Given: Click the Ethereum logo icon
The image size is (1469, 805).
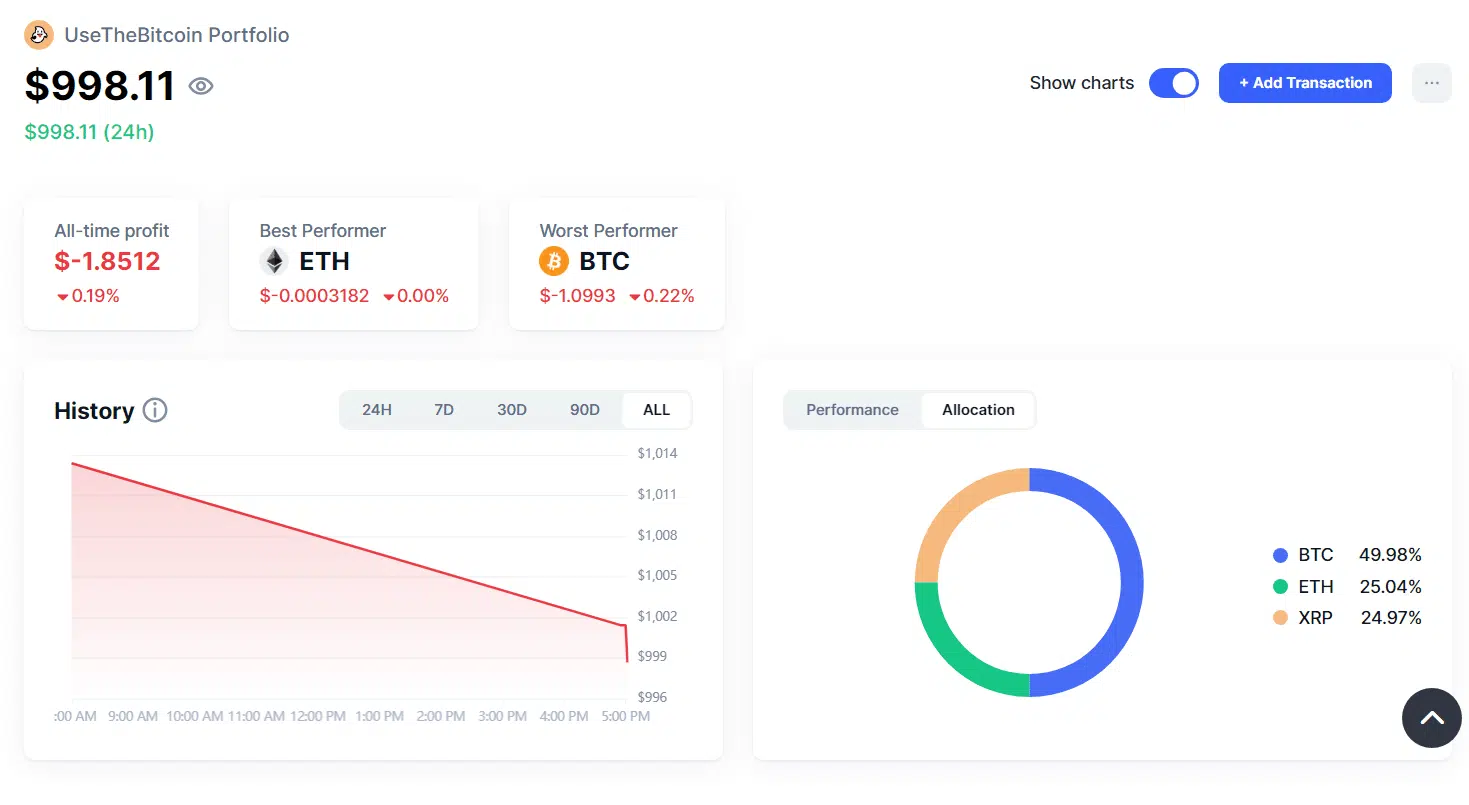Looking at the screenshot, I should 273,261.
